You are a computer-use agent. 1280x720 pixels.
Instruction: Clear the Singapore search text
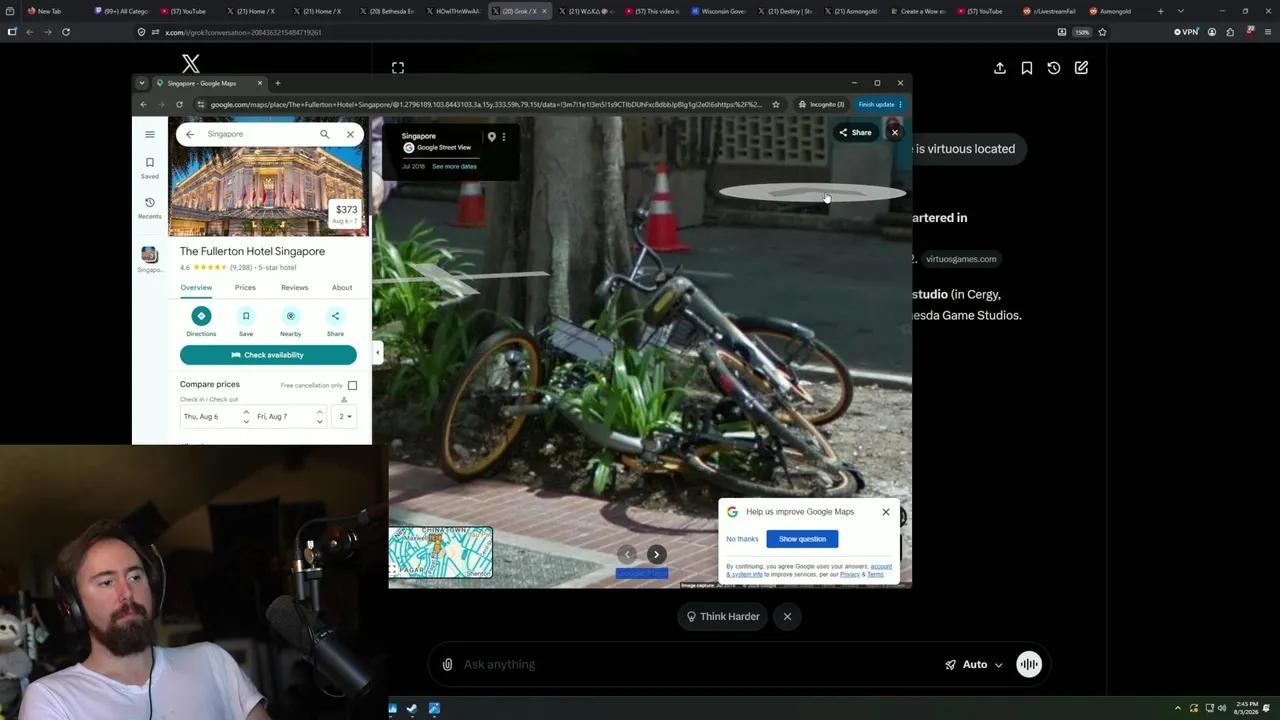click(350, 134)
